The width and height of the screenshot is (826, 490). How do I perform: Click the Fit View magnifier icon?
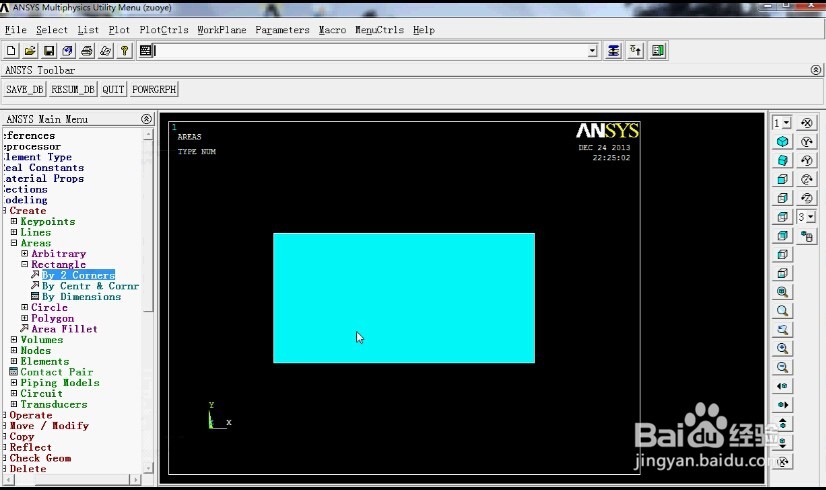[x=782, y=292]
